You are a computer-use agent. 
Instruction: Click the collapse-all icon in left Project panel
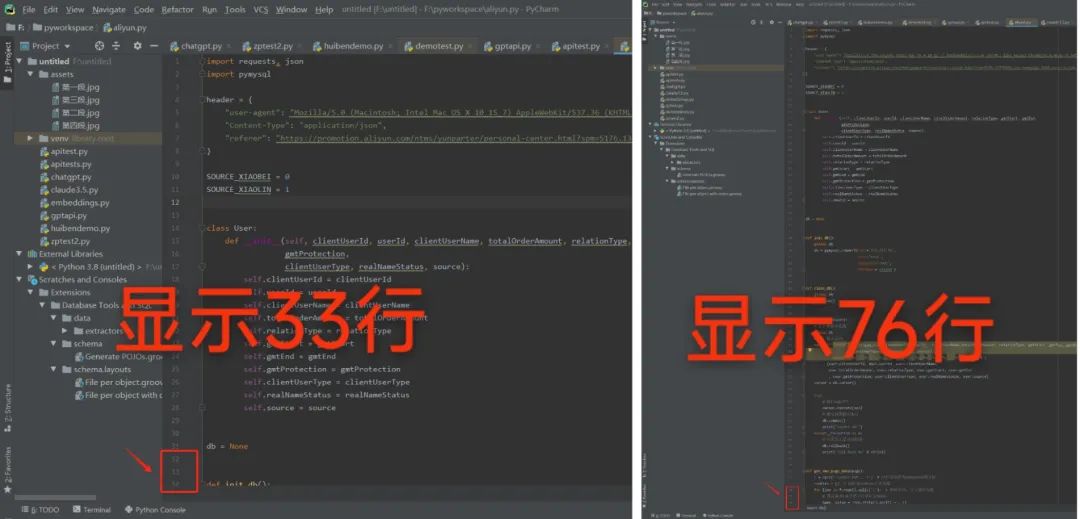[x=116, y=46]
